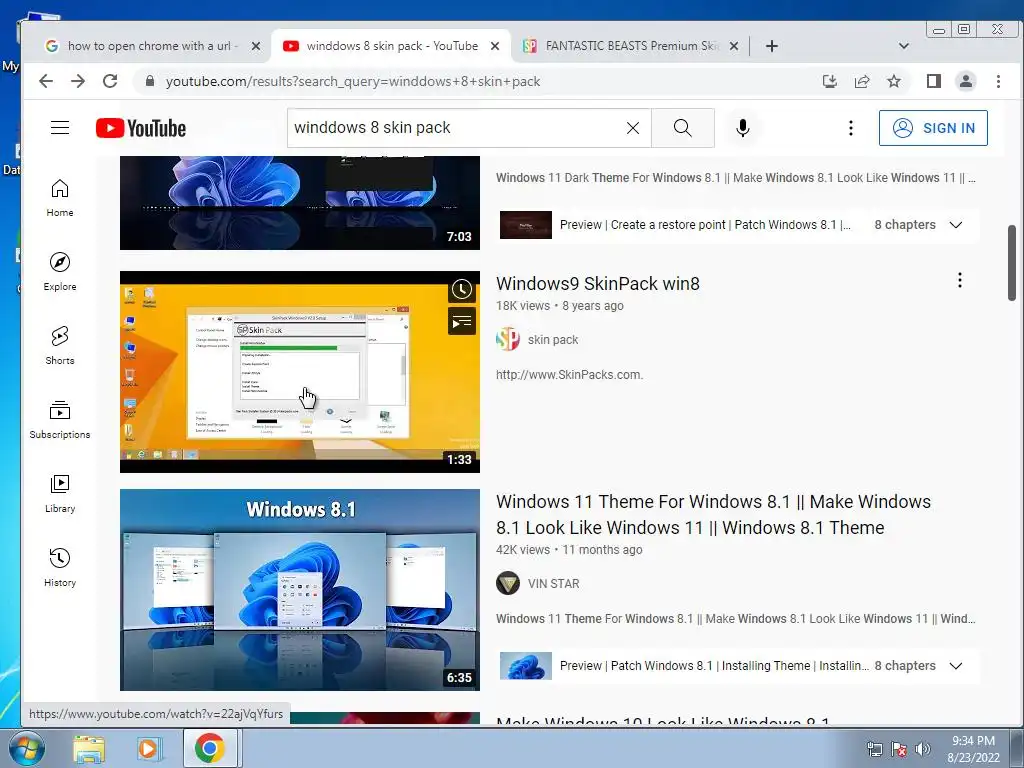
Task: Open History in YouTube sidebar
Action: [x=60, y=568]
